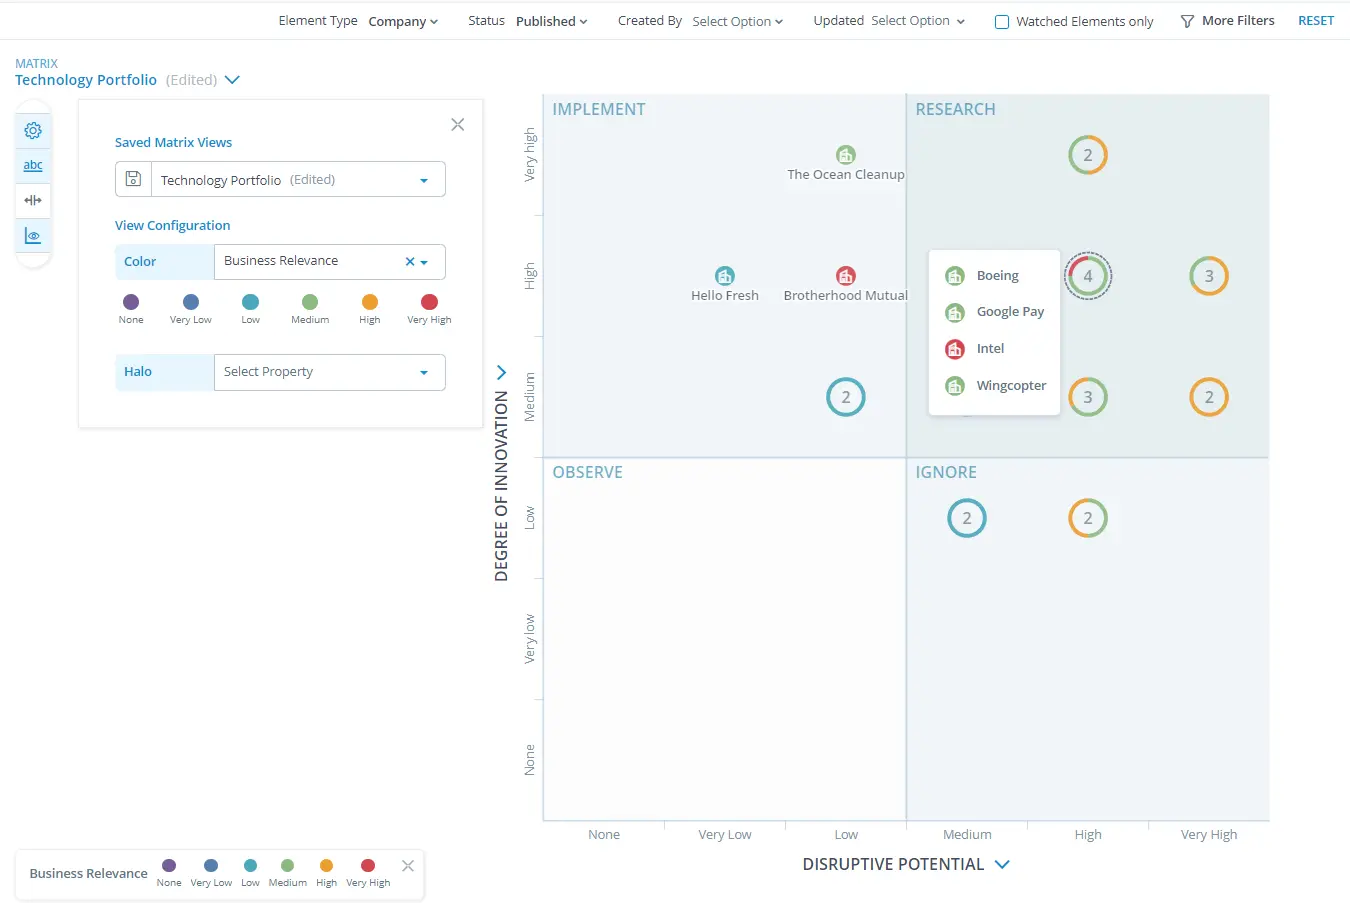Click the None swatch in bottom legend

pos(169,866)
